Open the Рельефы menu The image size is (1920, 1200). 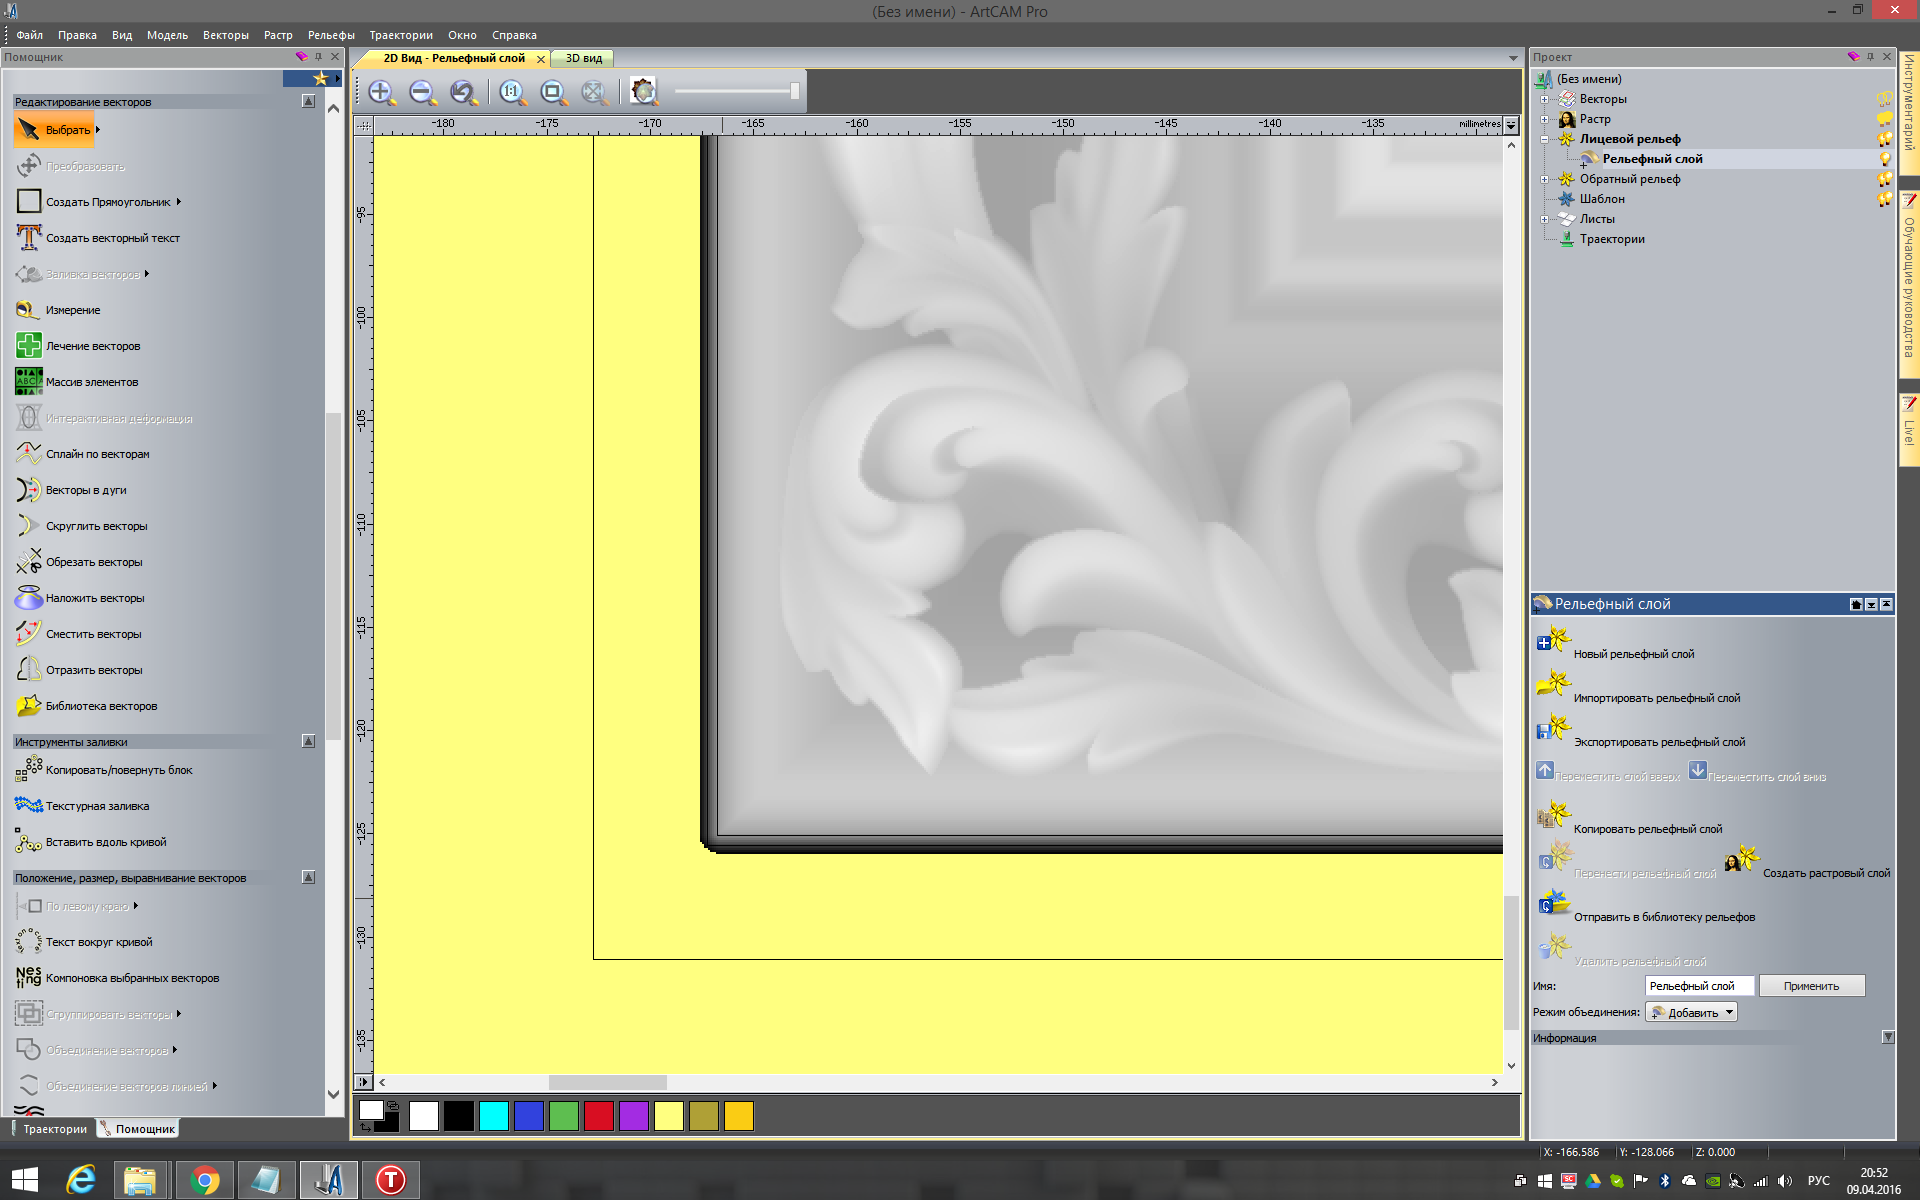[x=331, y=35]
